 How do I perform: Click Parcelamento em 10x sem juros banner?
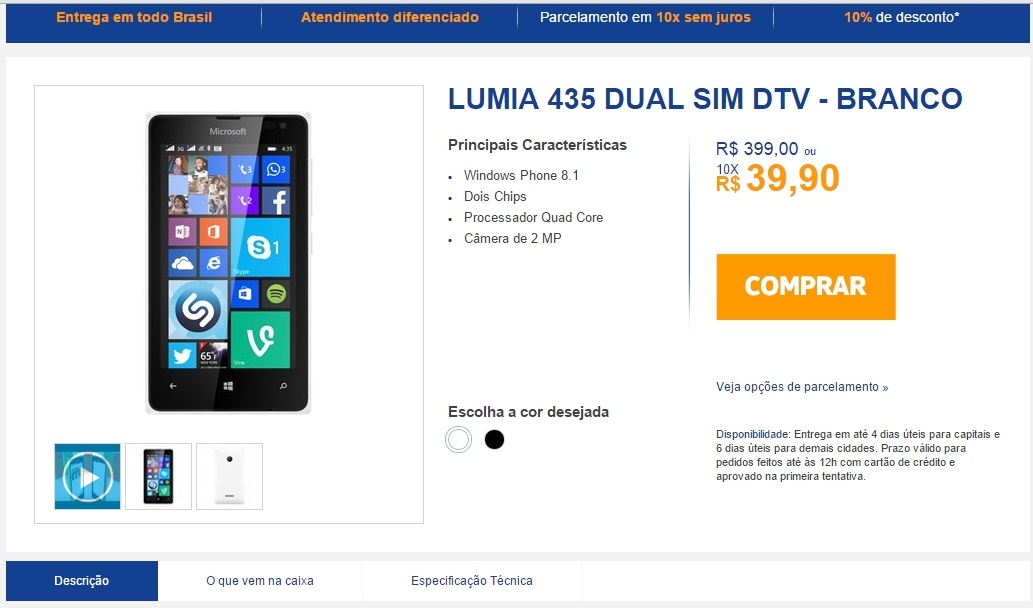pos(645,17)
